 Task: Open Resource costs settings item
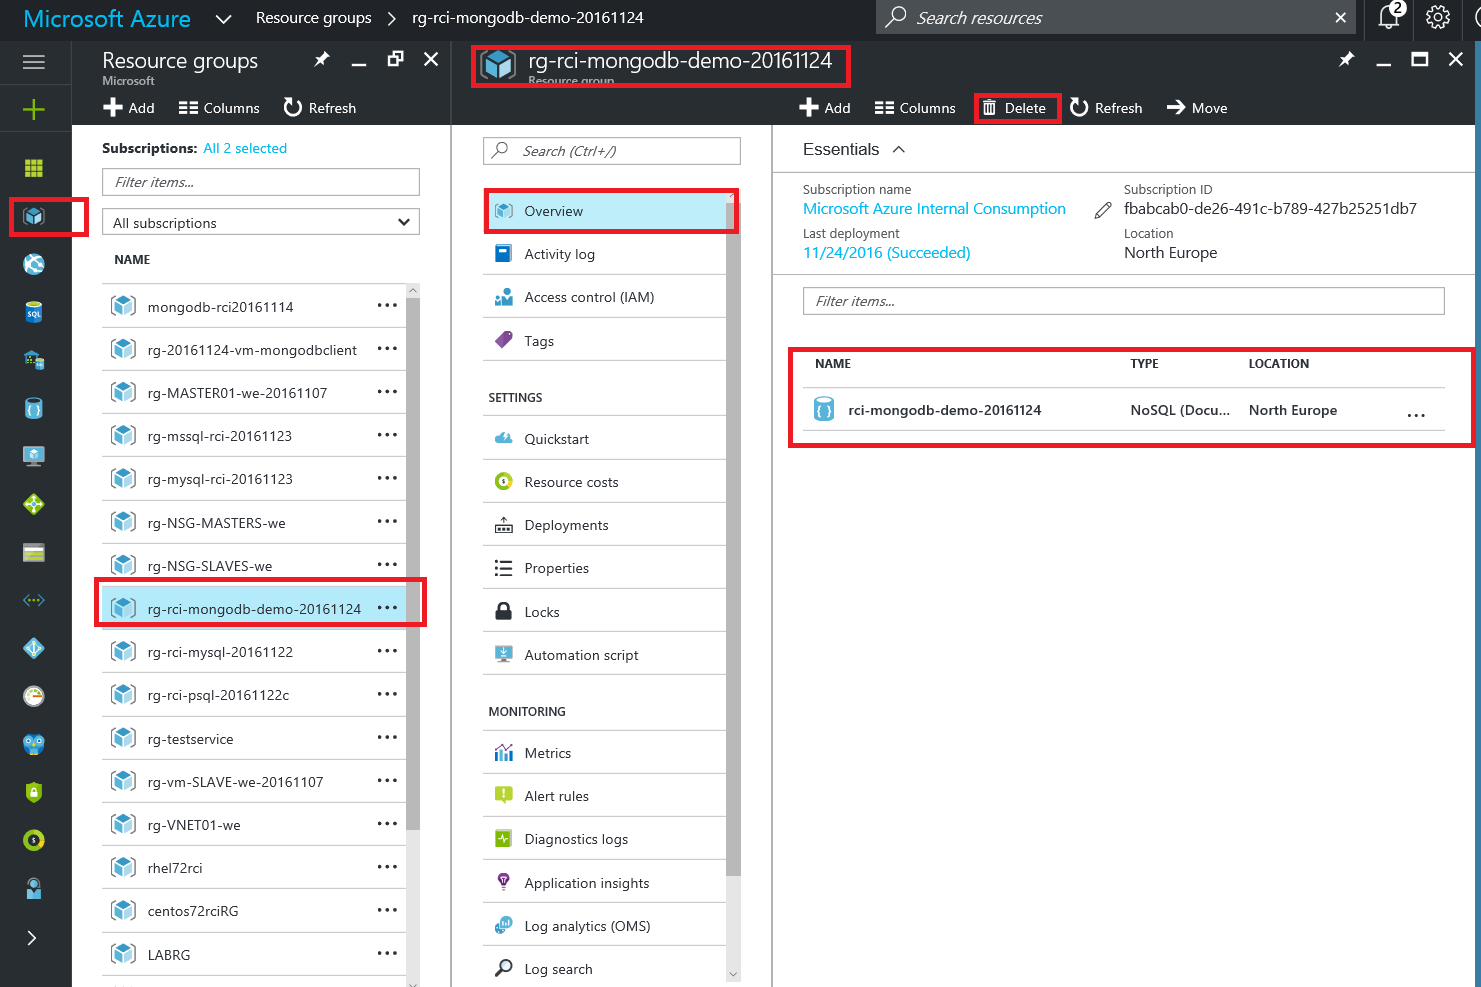click(x=605, y=482)
